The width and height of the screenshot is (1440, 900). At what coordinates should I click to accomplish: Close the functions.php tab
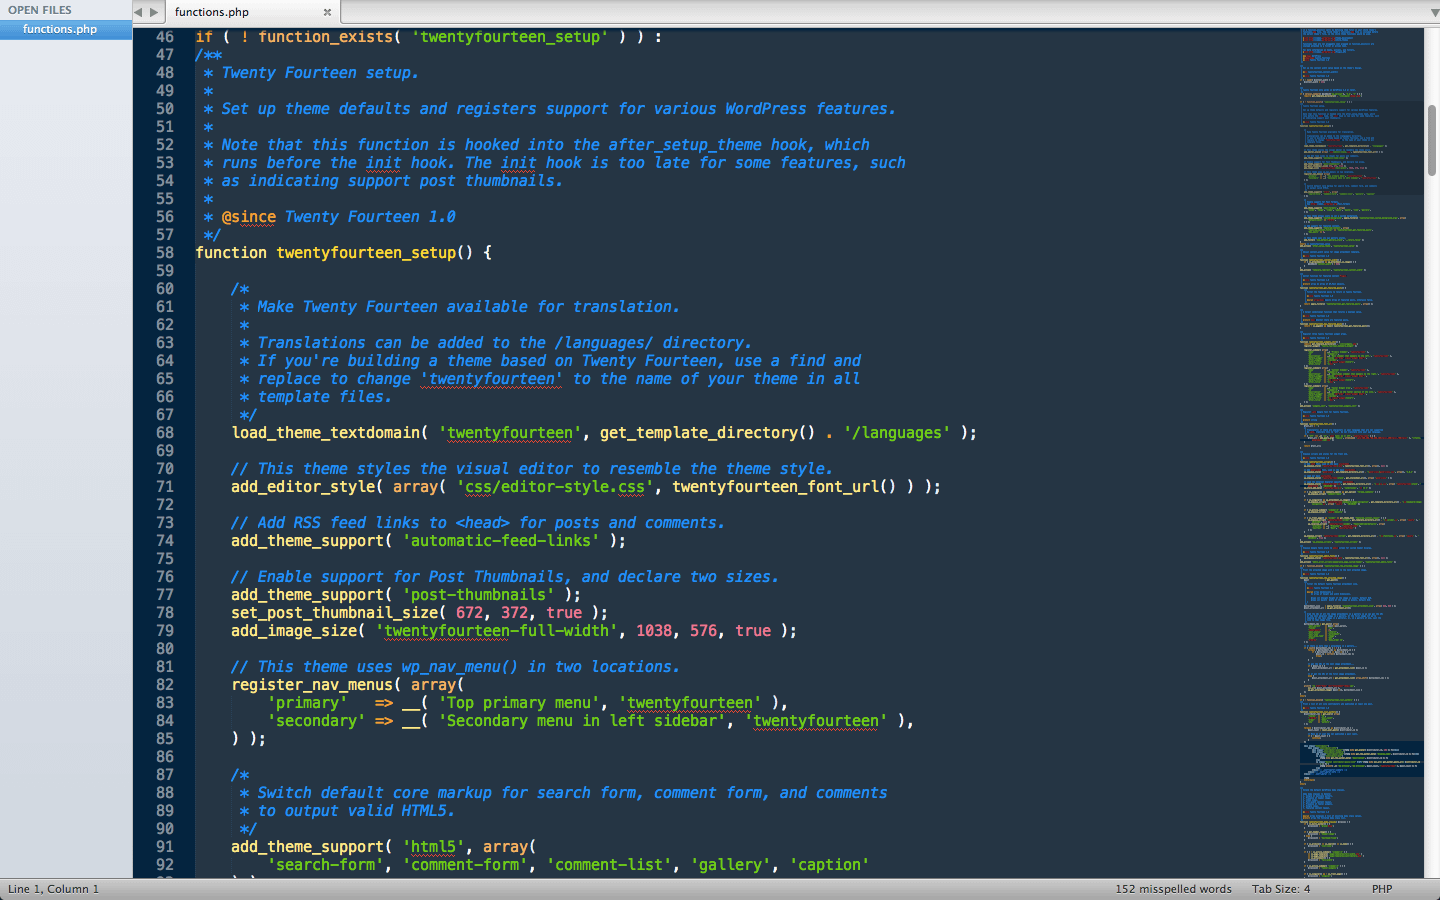pos(327,13)
